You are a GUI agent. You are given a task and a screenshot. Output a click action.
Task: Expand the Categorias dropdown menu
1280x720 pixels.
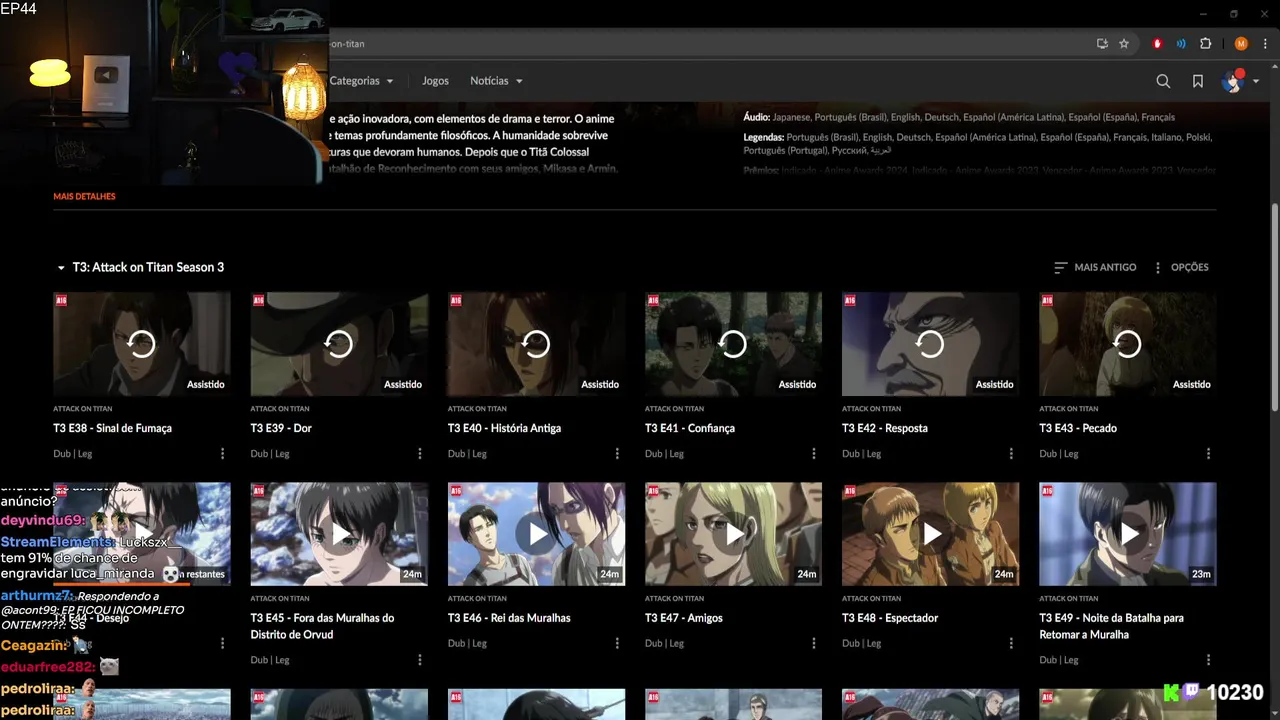361,81
